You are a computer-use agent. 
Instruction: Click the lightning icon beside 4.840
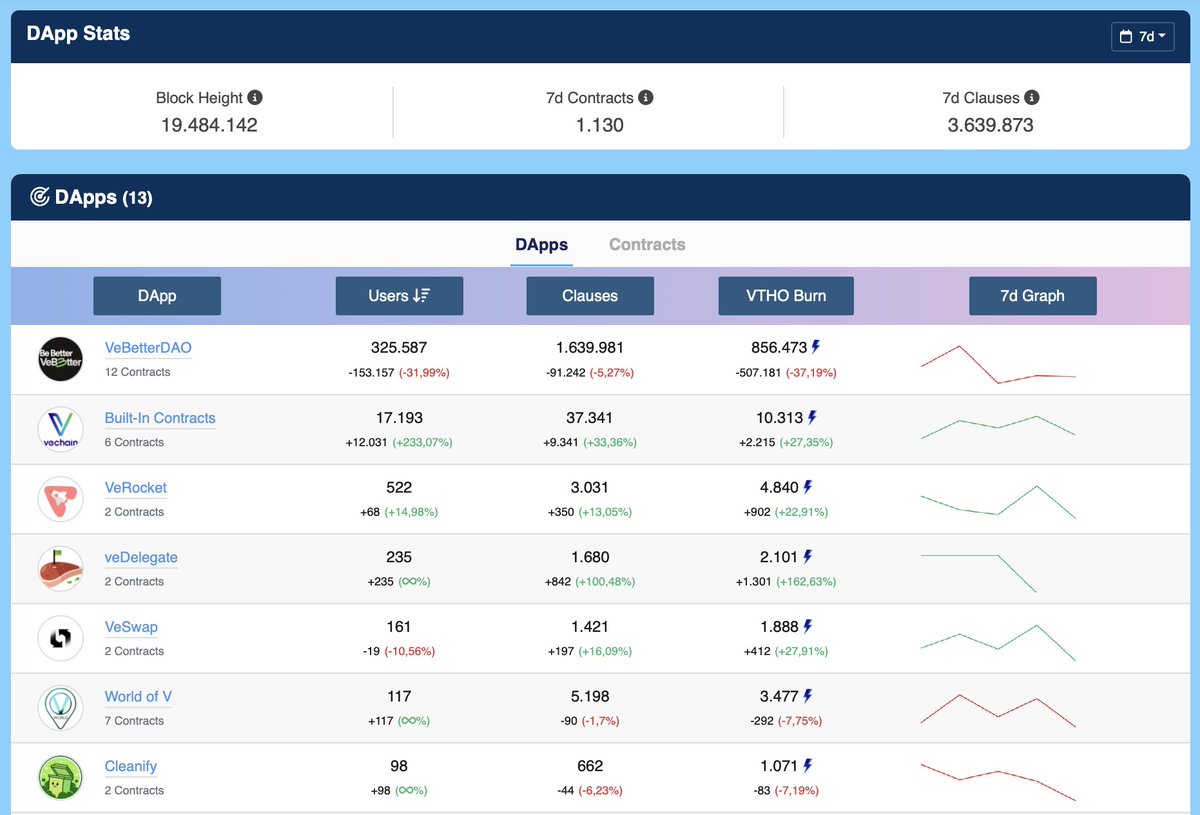click(x=808, y=487)
